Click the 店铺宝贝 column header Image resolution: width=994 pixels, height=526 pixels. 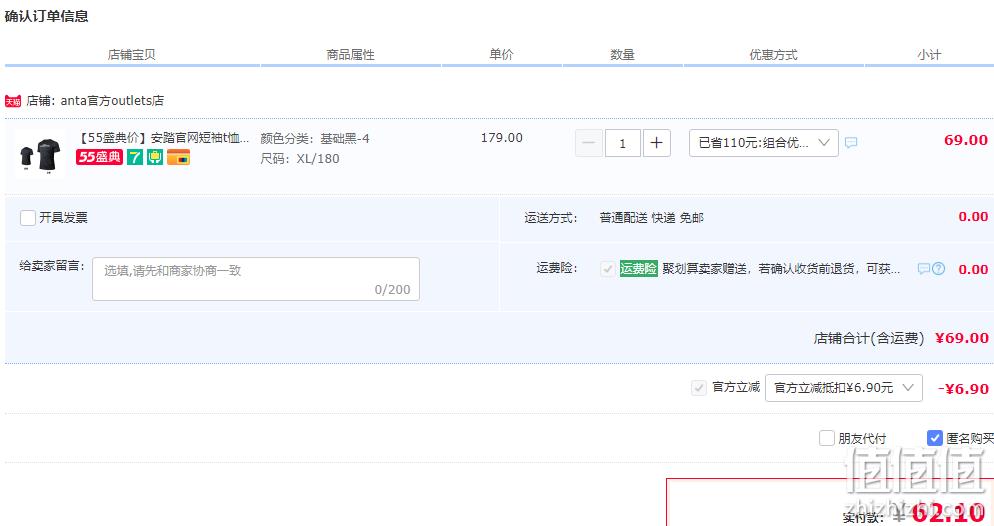pos(132,55)
